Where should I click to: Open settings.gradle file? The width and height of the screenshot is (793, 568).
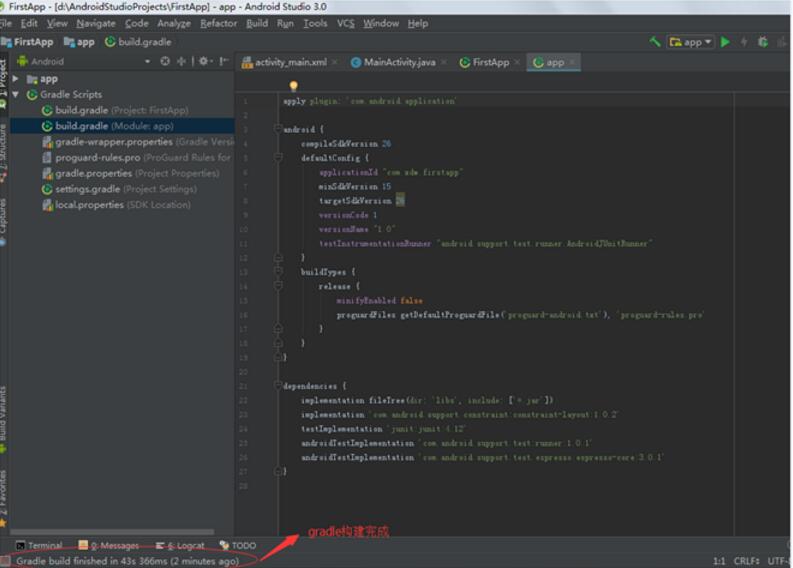119,189
